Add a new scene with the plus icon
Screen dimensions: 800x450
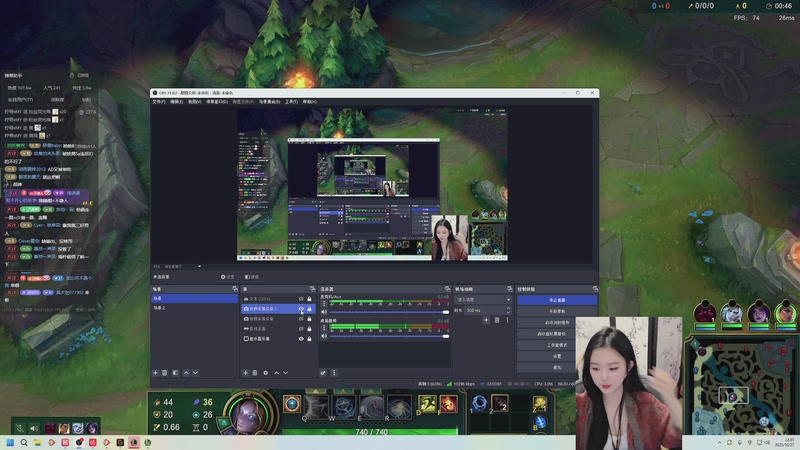click(156, 373)
